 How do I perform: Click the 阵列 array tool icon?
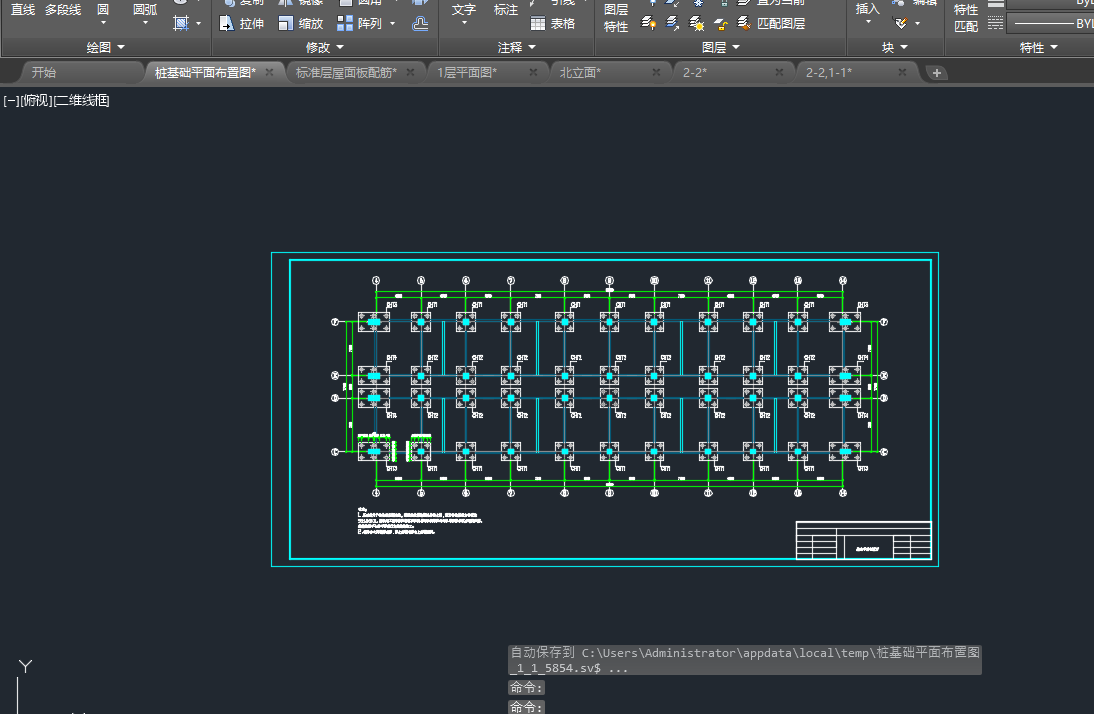pyautogui.click(x=345, y=23)
